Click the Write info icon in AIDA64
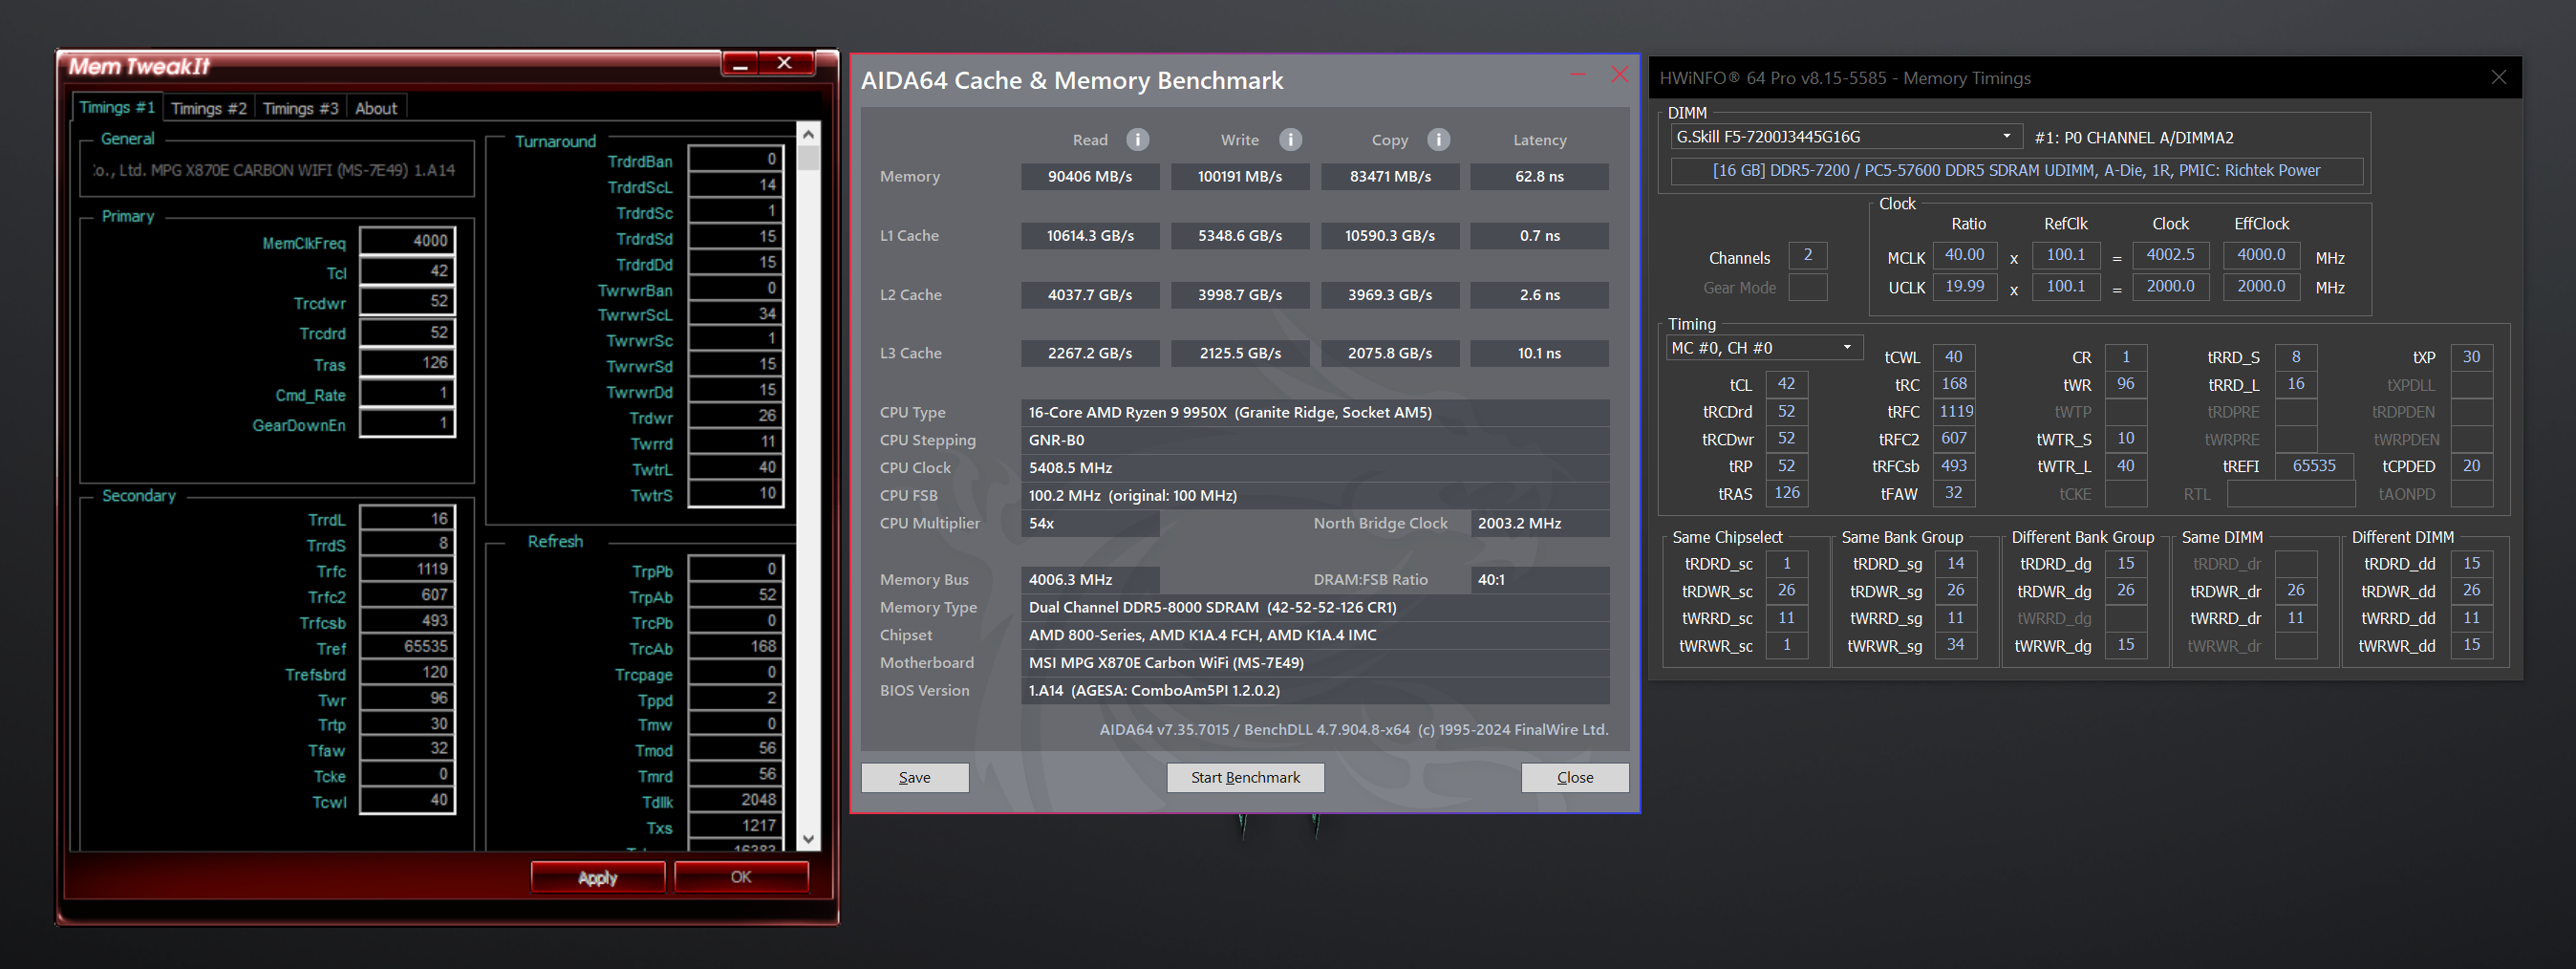2576x969 pixels. [1291, 139]
